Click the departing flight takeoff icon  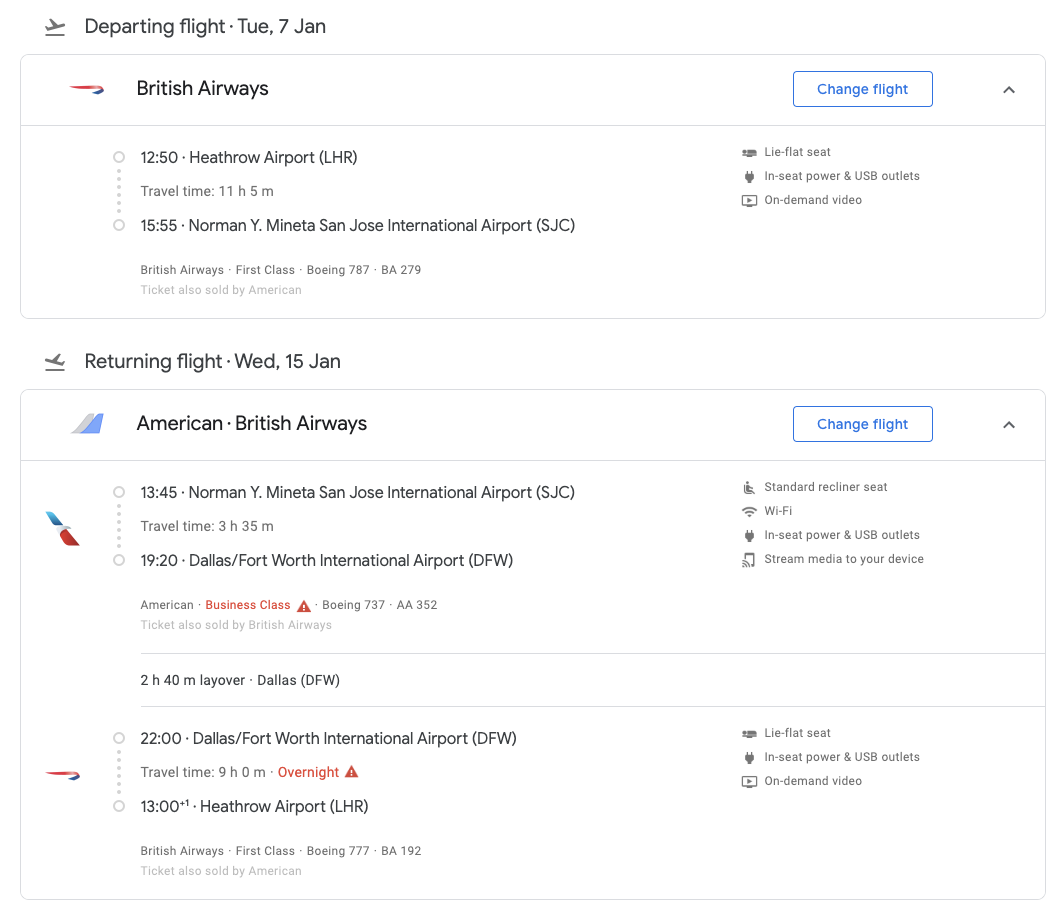[x=55, y=27]
